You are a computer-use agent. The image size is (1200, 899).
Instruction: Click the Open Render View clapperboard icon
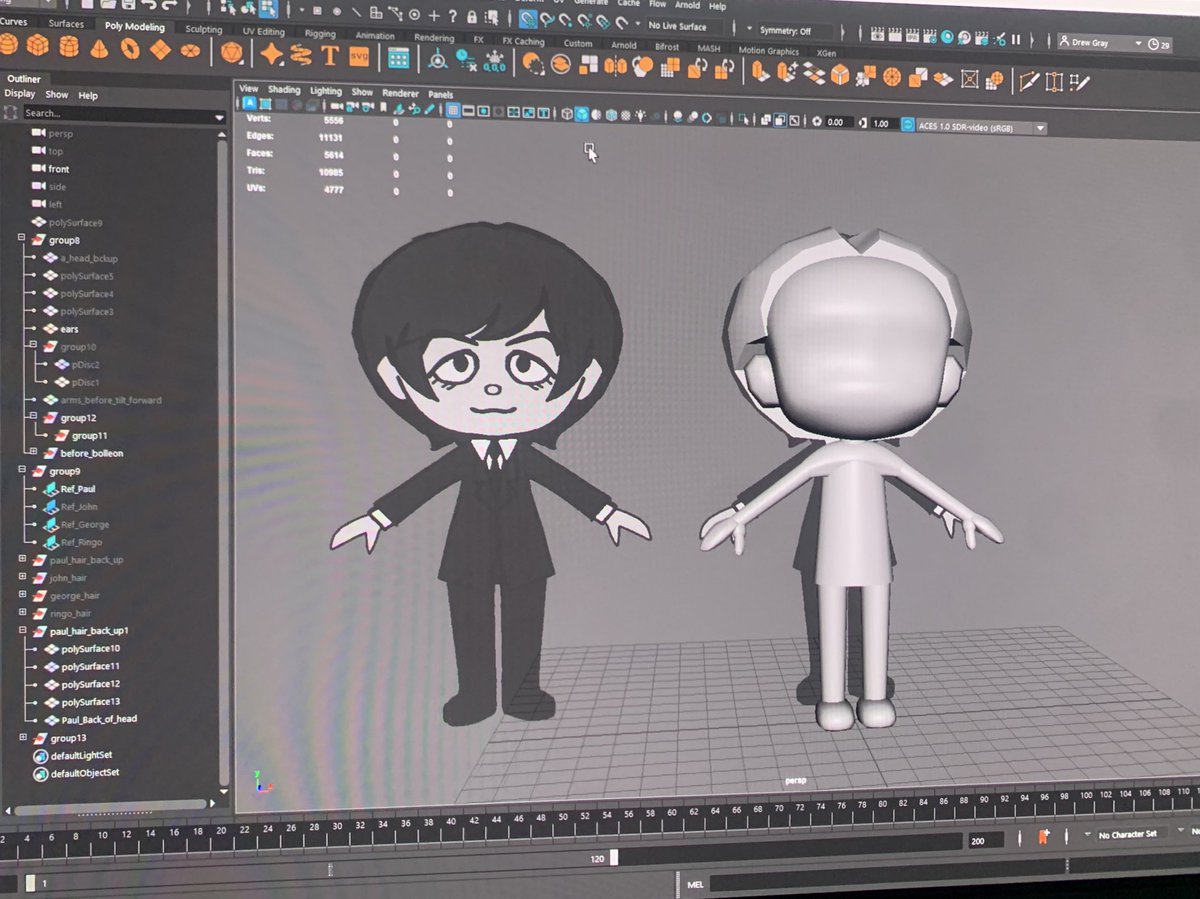tap(878, 33)
